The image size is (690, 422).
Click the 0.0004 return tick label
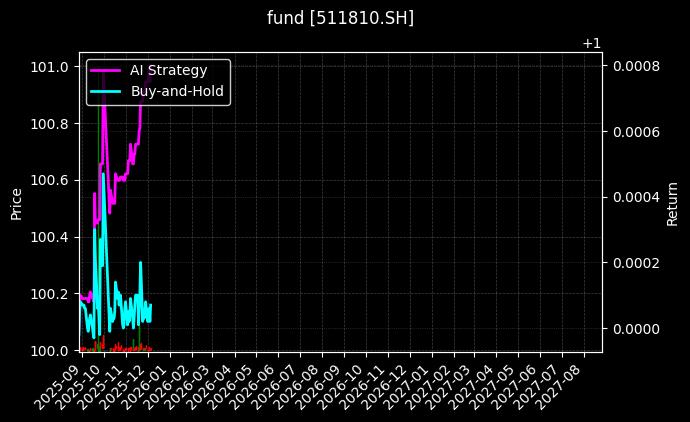pos(636,198)
